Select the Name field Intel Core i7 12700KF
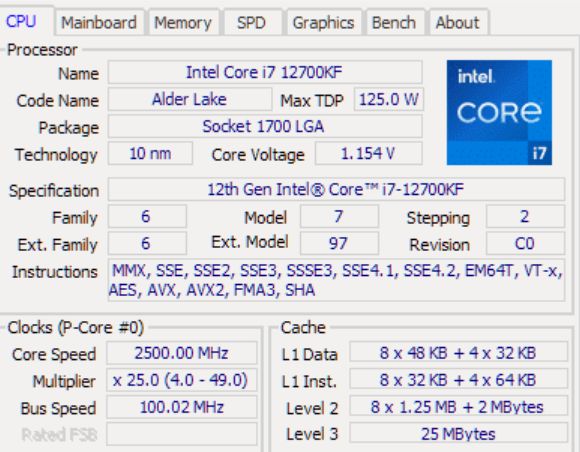This screenshot has height=452, width=580. tap(265, 72)
